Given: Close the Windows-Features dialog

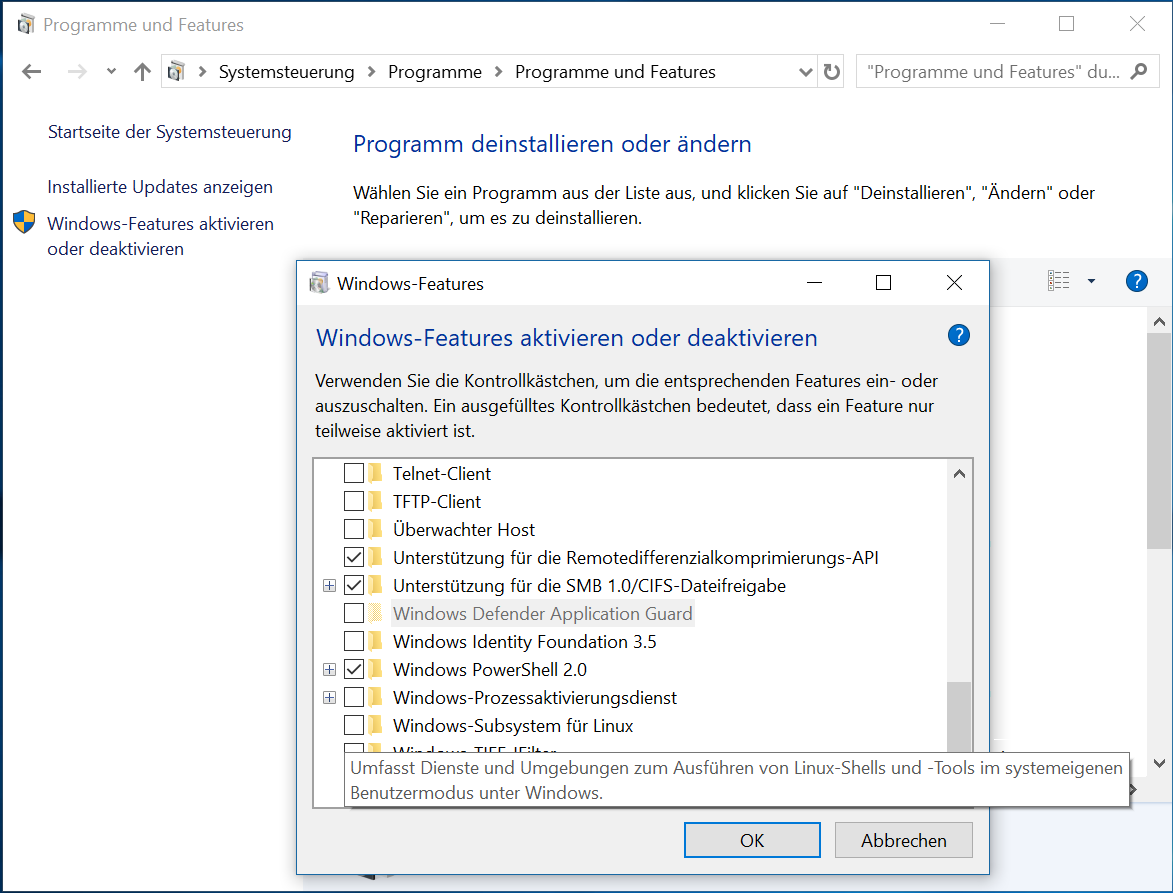Looking at the screenshot, I should coord(955,283).
